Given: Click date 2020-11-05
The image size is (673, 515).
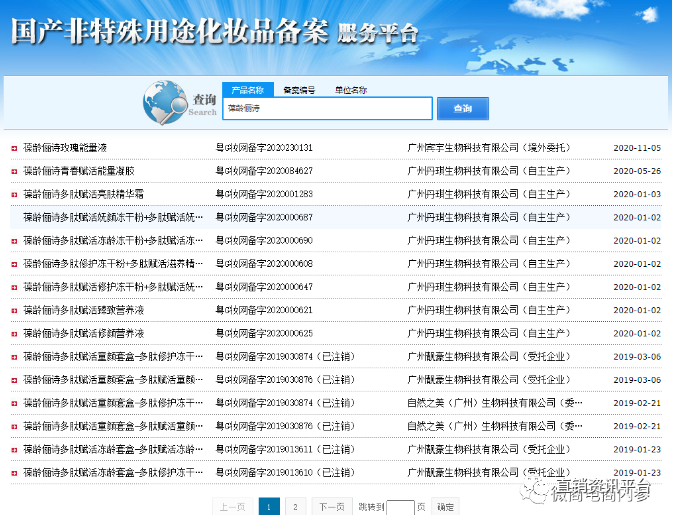Looking at the screenshot, I should coord(637,148).
